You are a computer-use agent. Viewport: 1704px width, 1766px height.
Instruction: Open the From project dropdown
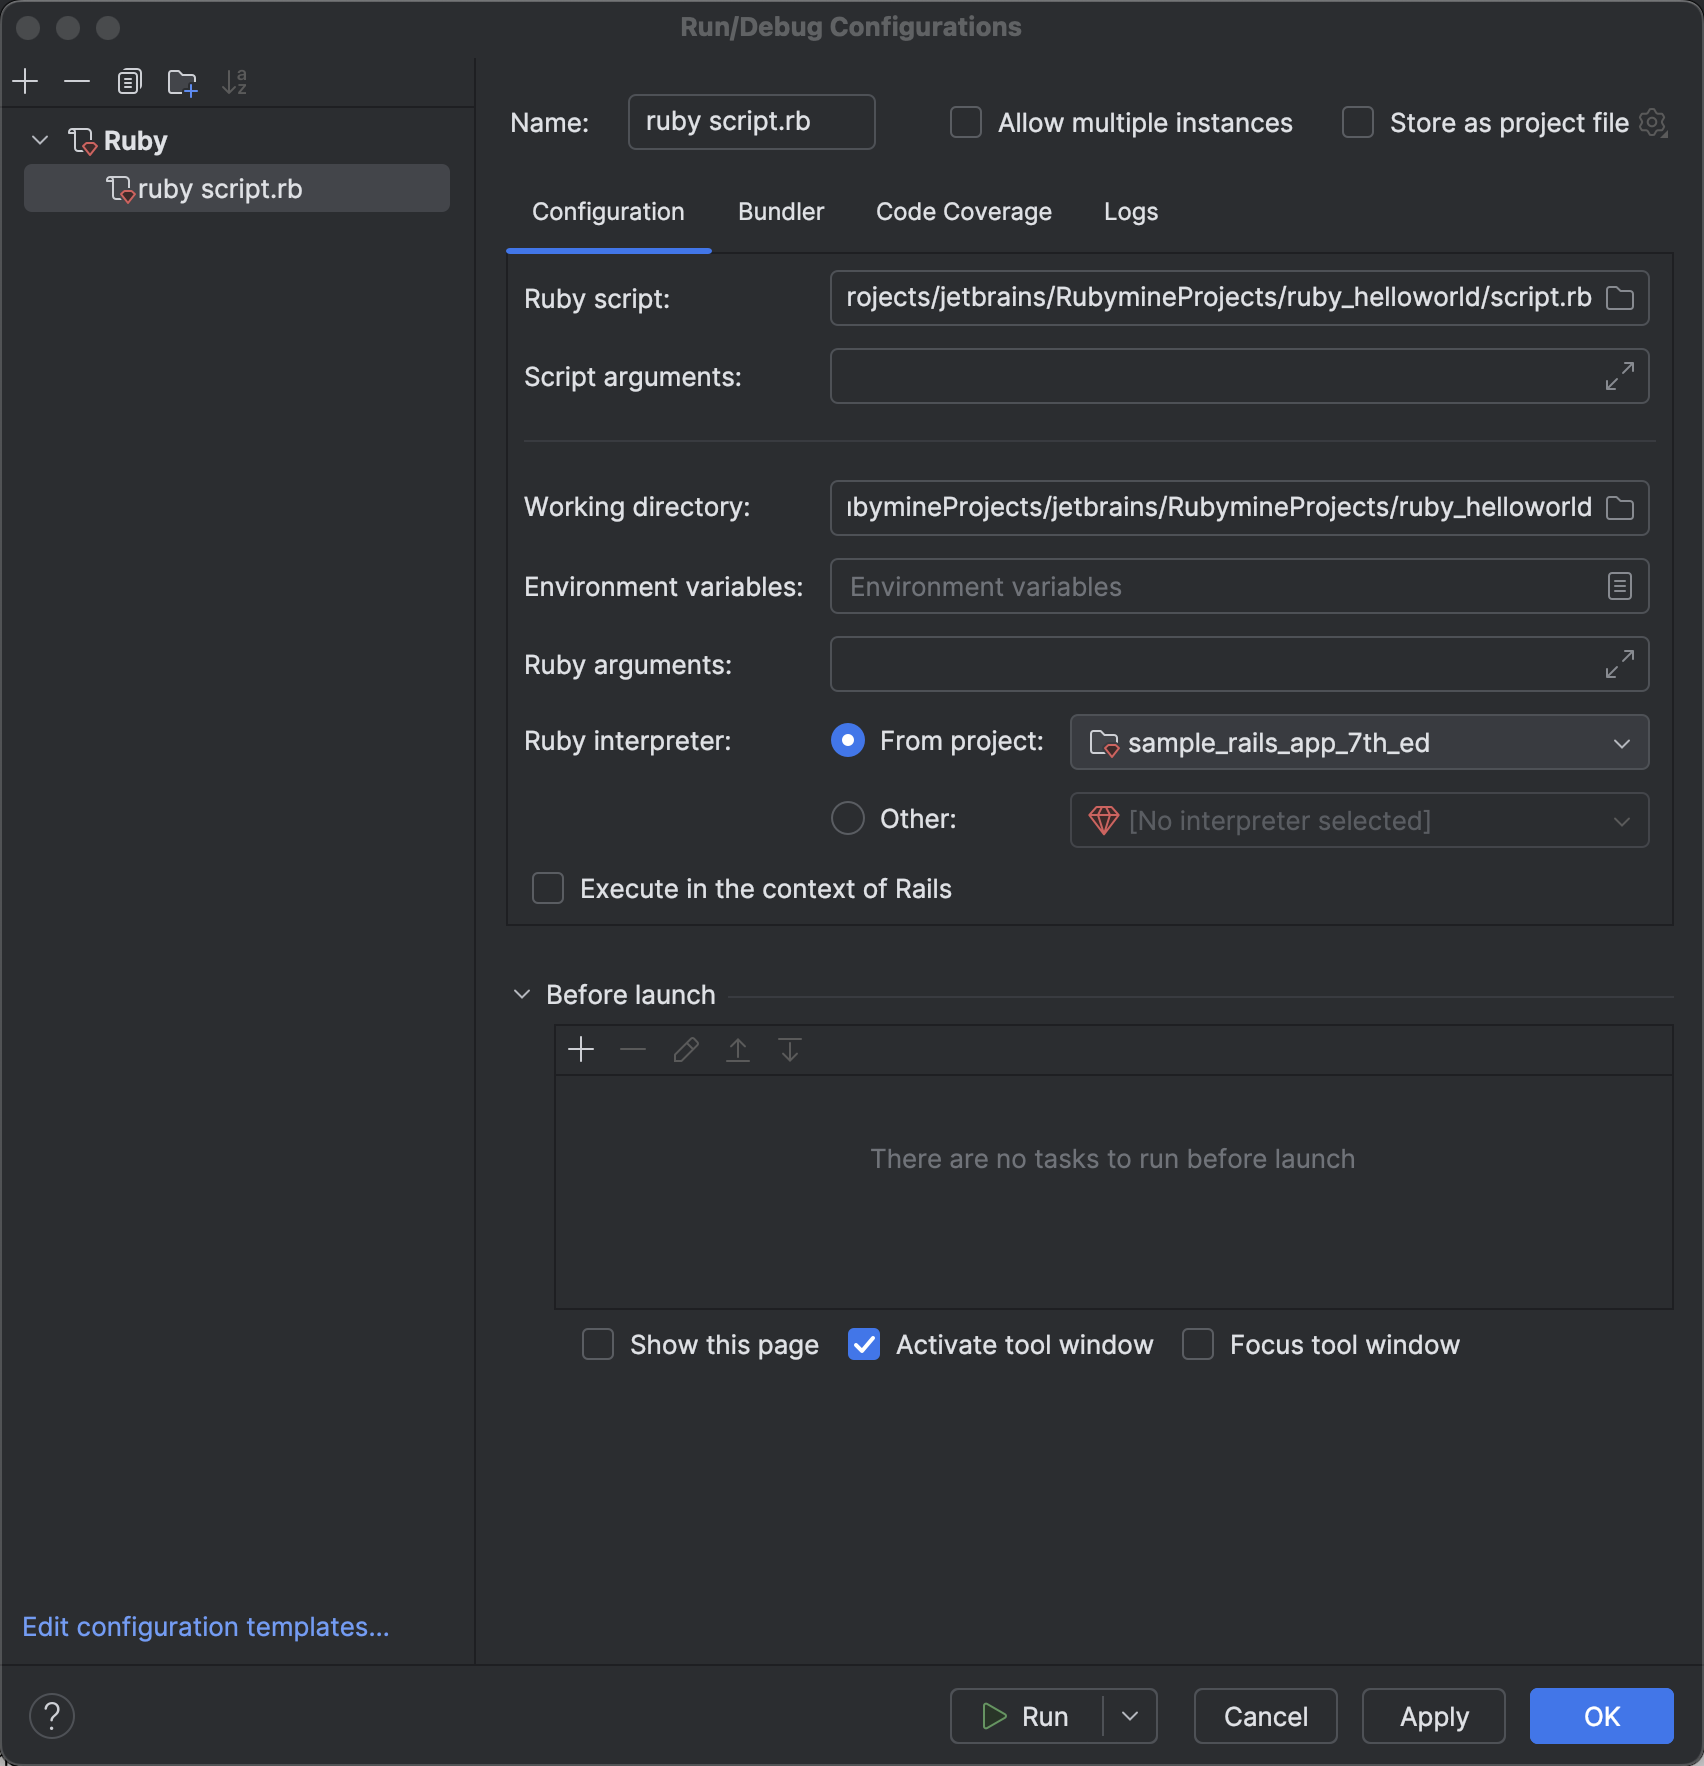(1358, 742)
